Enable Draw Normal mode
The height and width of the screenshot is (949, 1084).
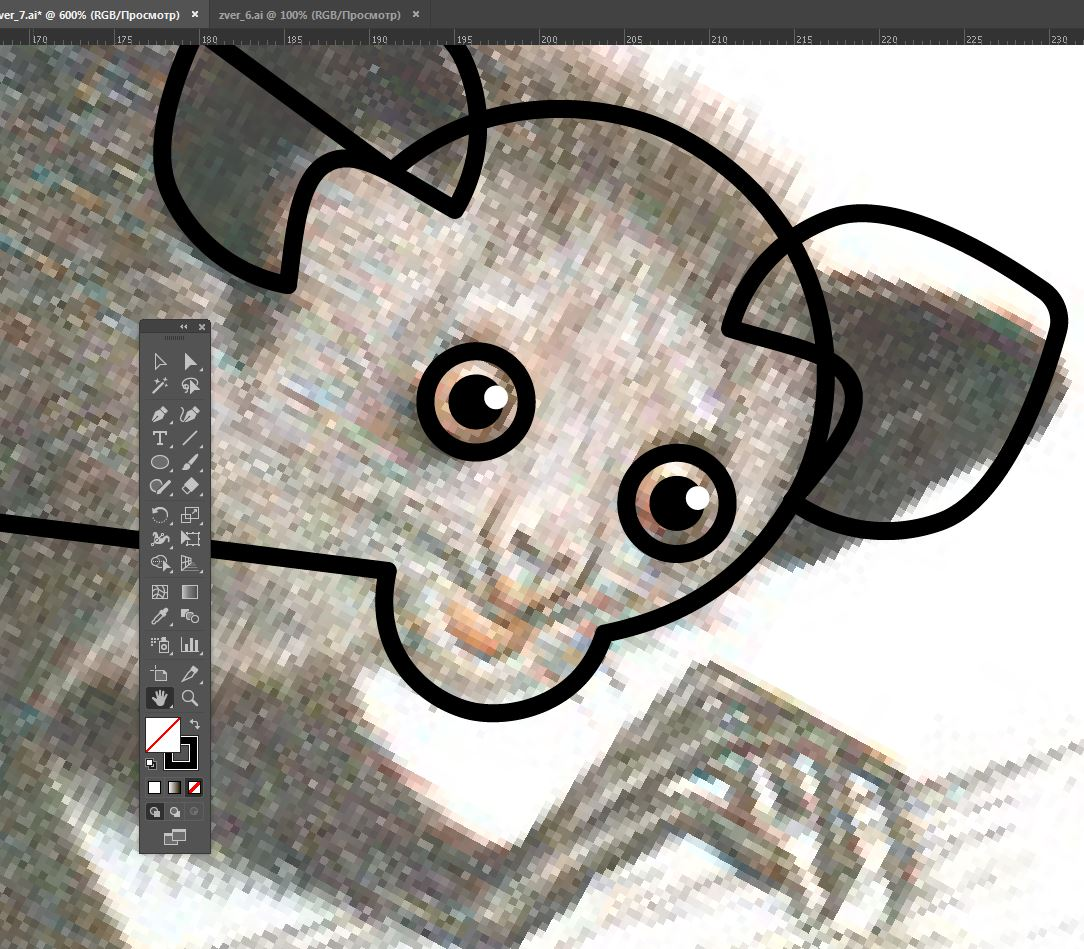155,811
